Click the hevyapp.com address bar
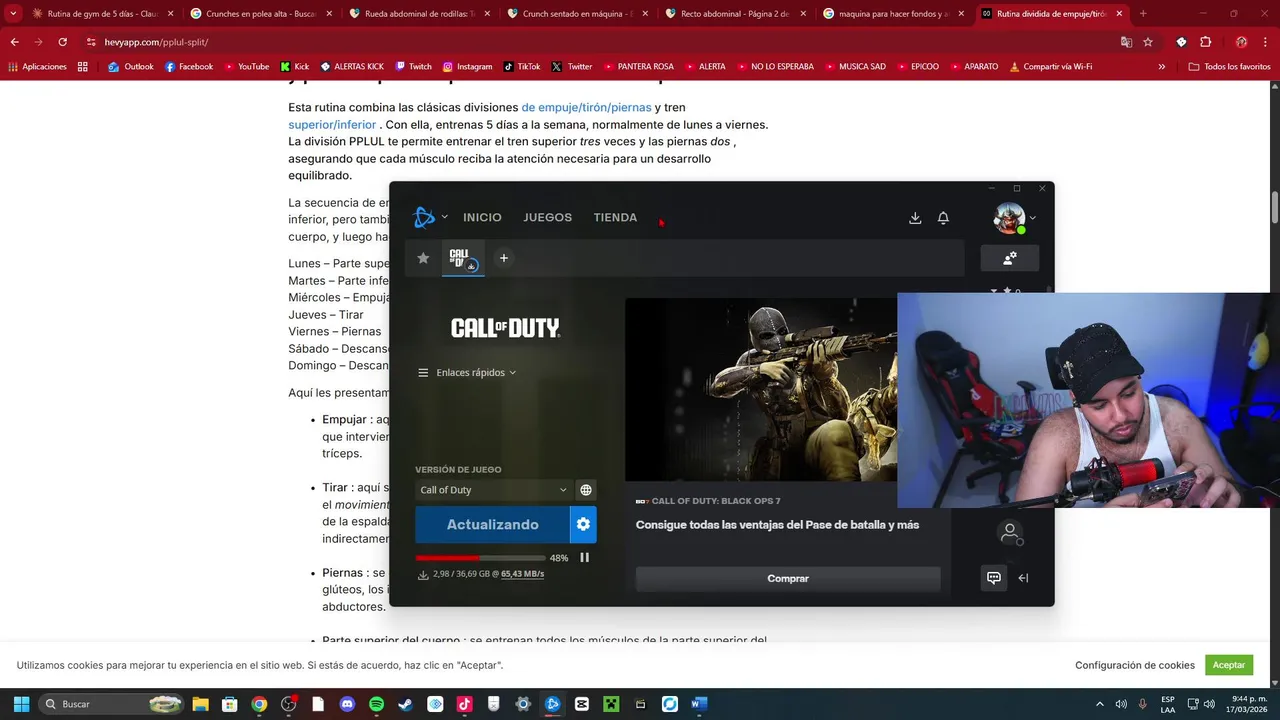 pyautogui.click(x=600, y=42)
